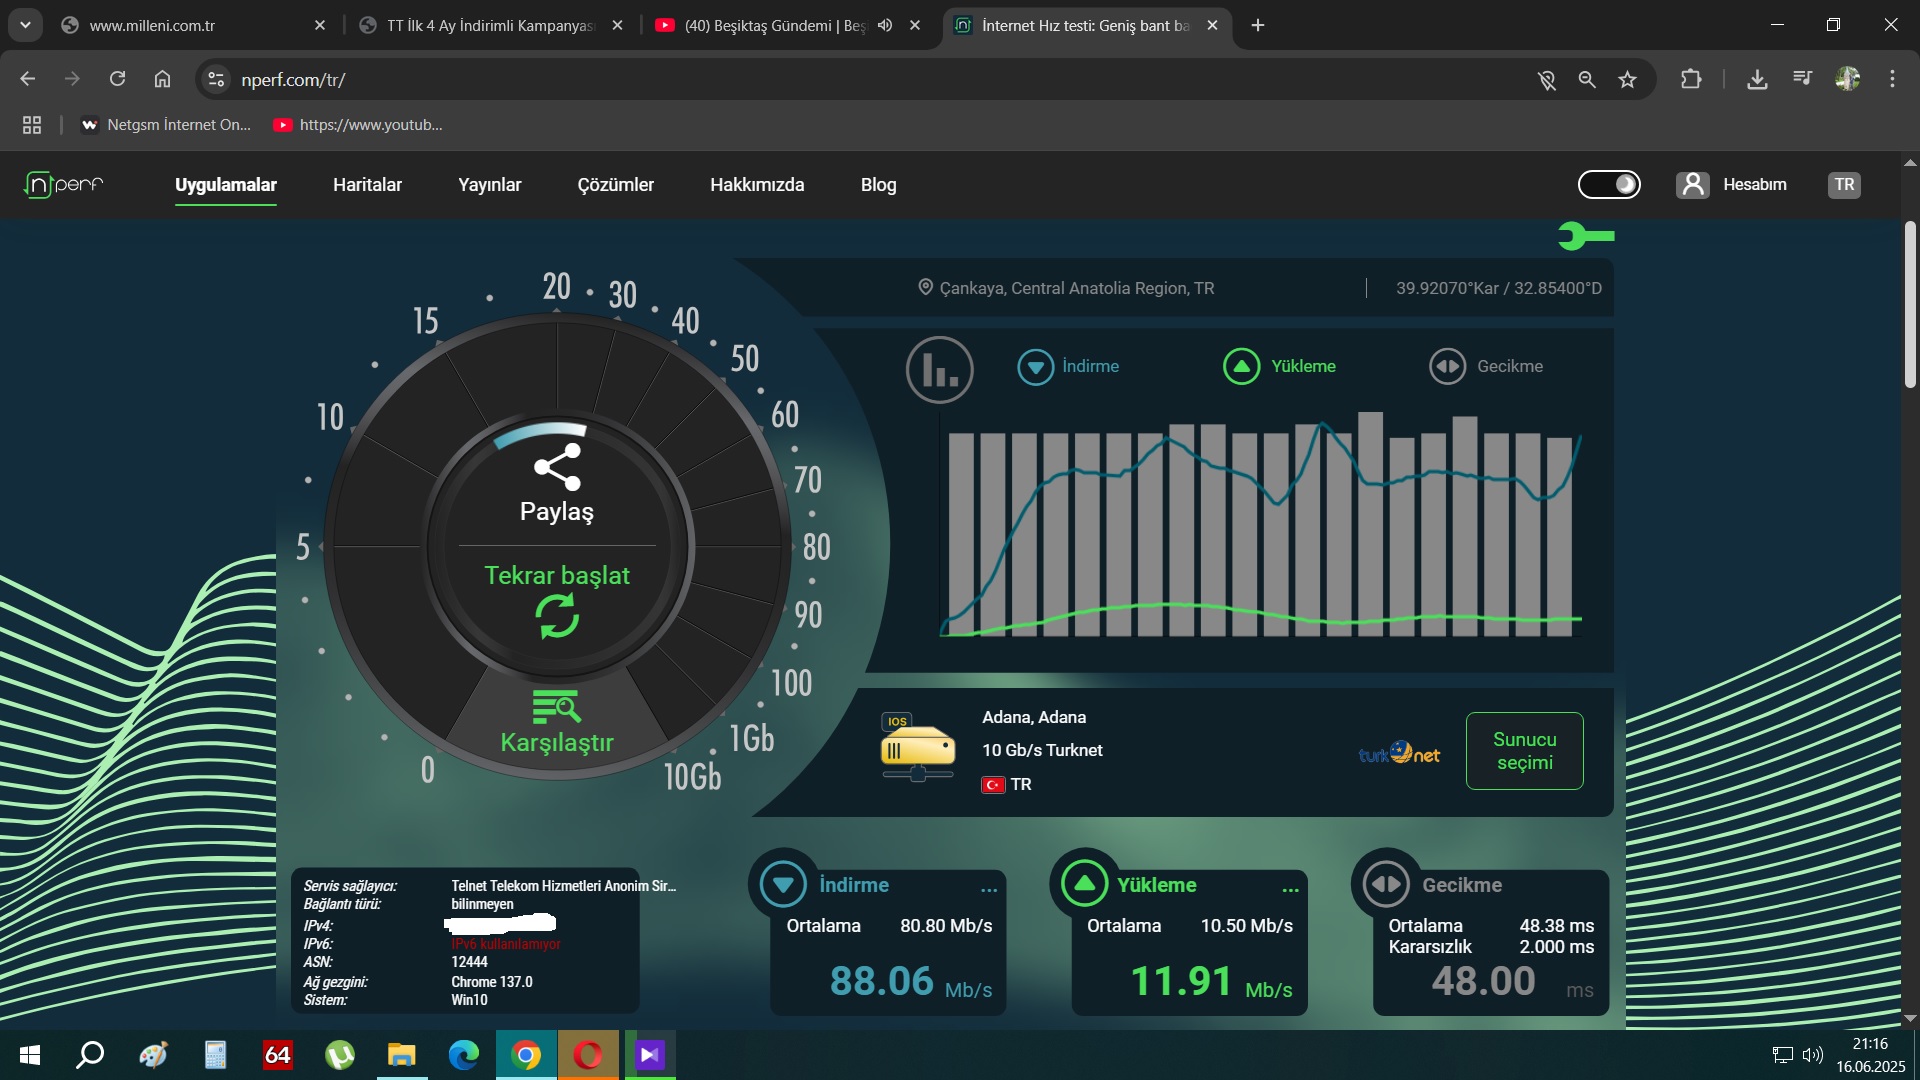The image size is (1920, 1080).
Task: Show bar chart view icon
Action: pyautogui.click(x=940, y=369)
